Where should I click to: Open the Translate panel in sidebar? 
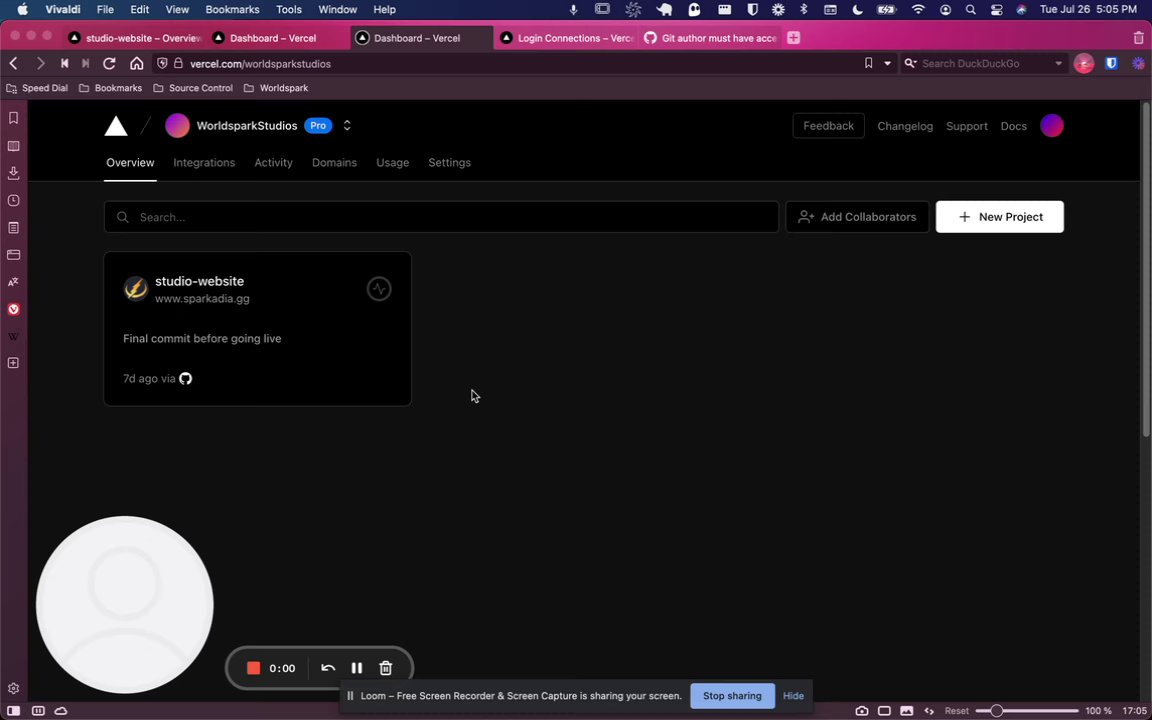13,282
